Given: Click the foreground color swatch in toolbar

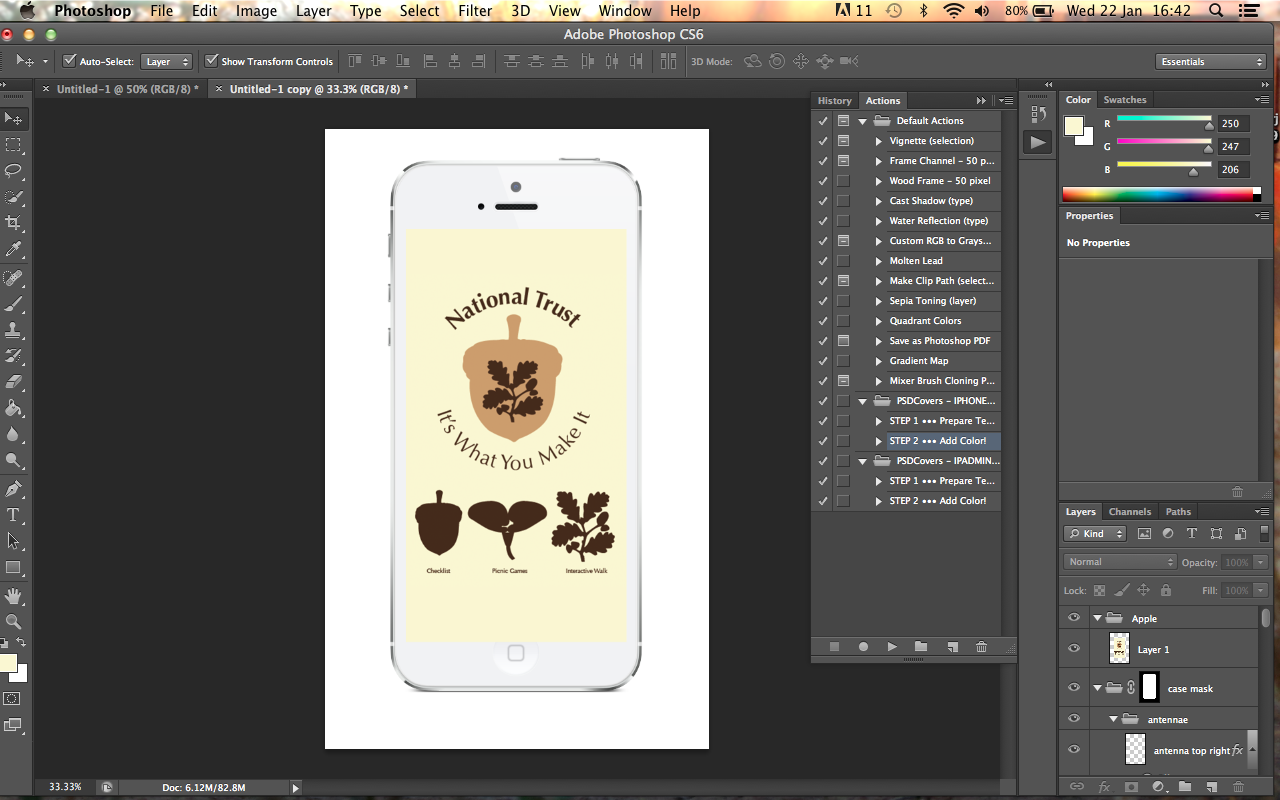Looking at the screenshot, I should click(8, 664).
